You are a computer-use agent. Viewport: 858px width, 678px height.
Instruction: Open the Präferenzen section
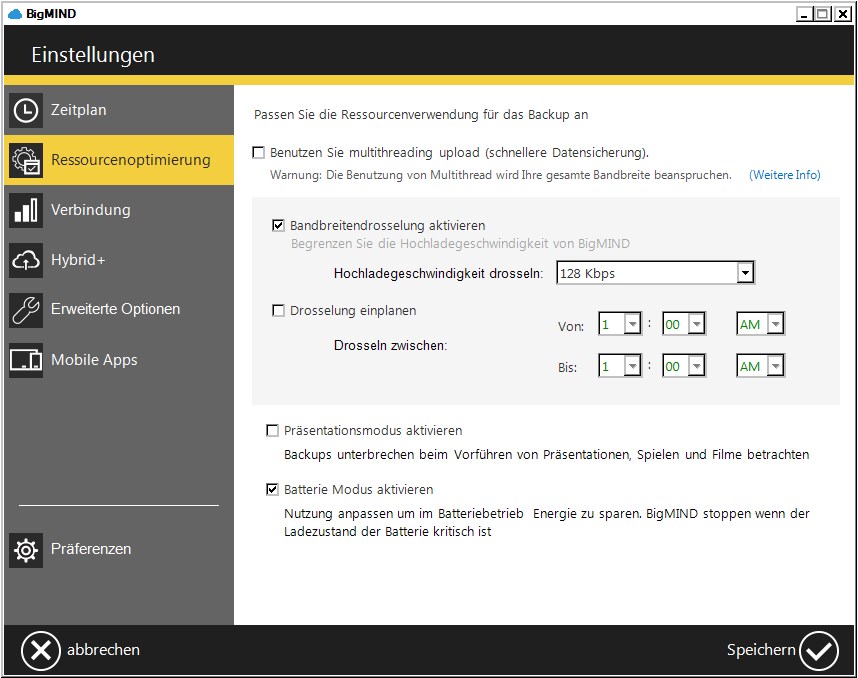coord(119,550)
